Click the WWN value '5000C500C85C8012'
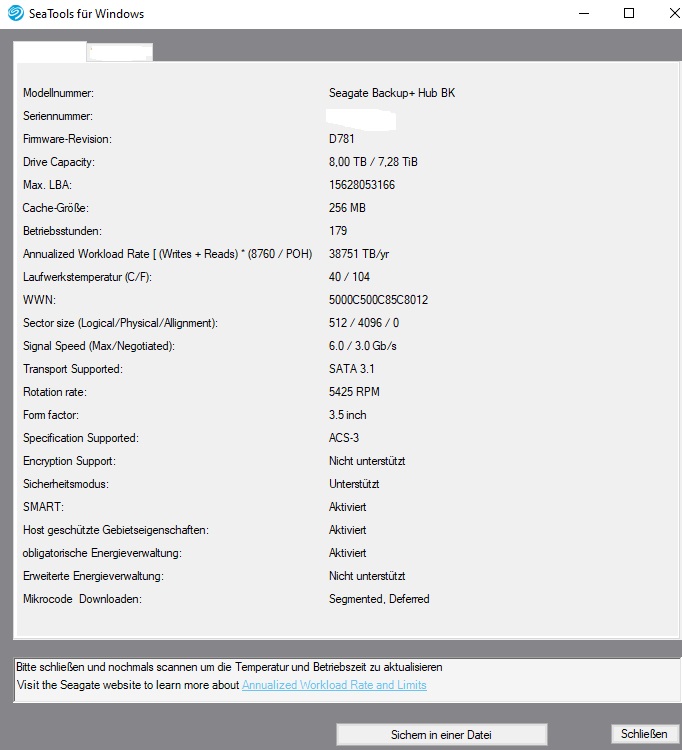The width and height of the screenshot is (682, 750). point(378,299)
